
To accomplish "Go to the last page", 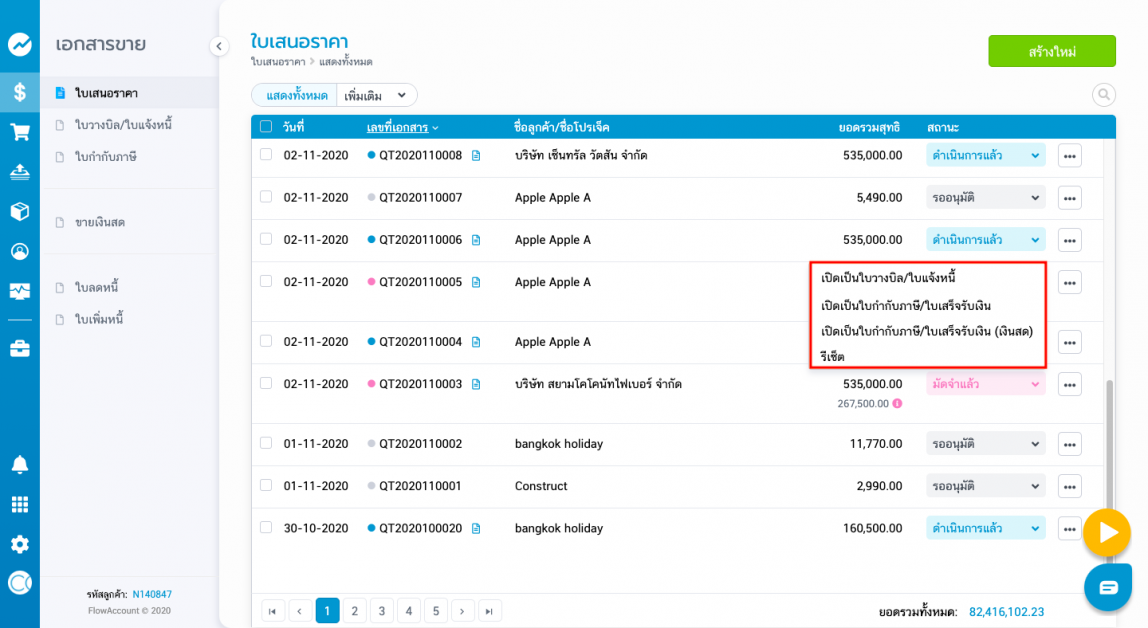I will click(489, 610).
